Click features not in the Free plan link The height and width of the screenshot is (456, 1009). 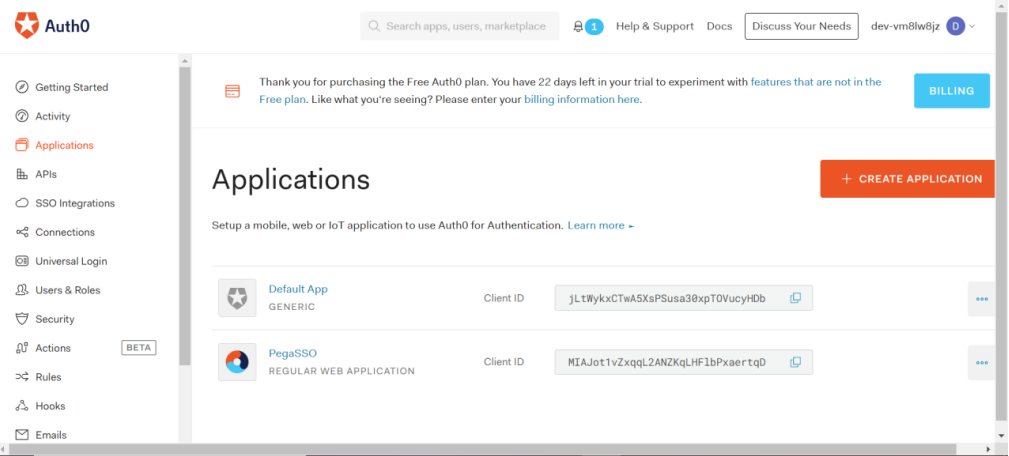click(x=816, y=82)
